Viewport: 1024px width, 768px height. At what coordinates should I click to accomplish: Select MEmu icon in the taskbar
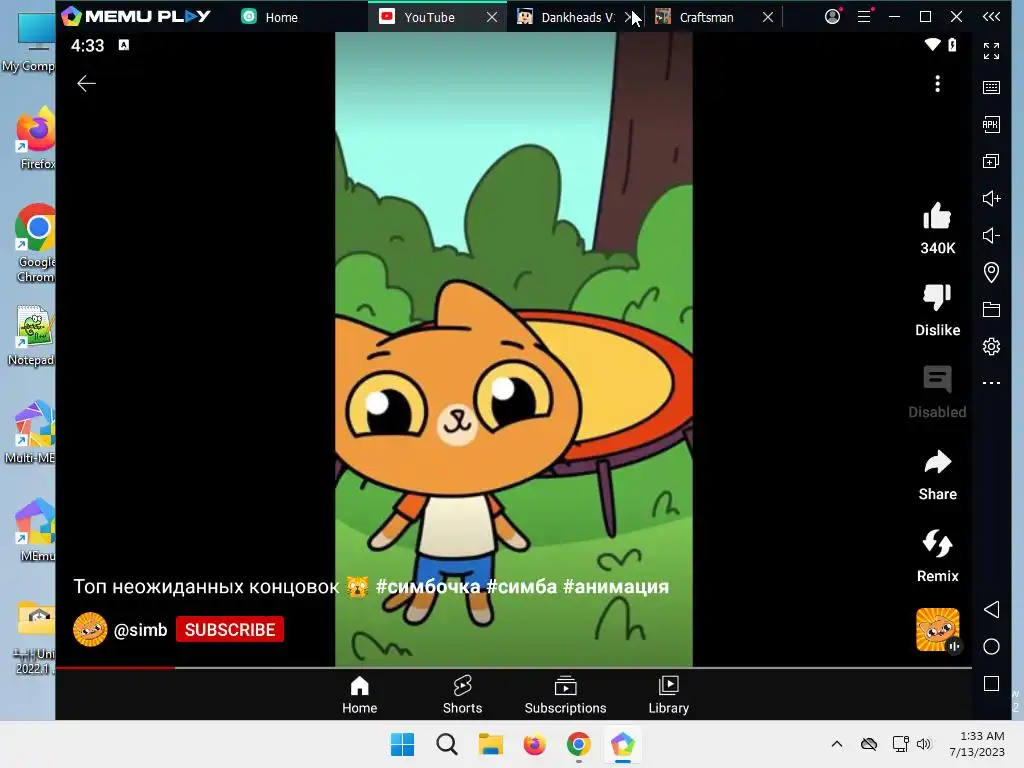pyautogui.click(x=622, y=744)
